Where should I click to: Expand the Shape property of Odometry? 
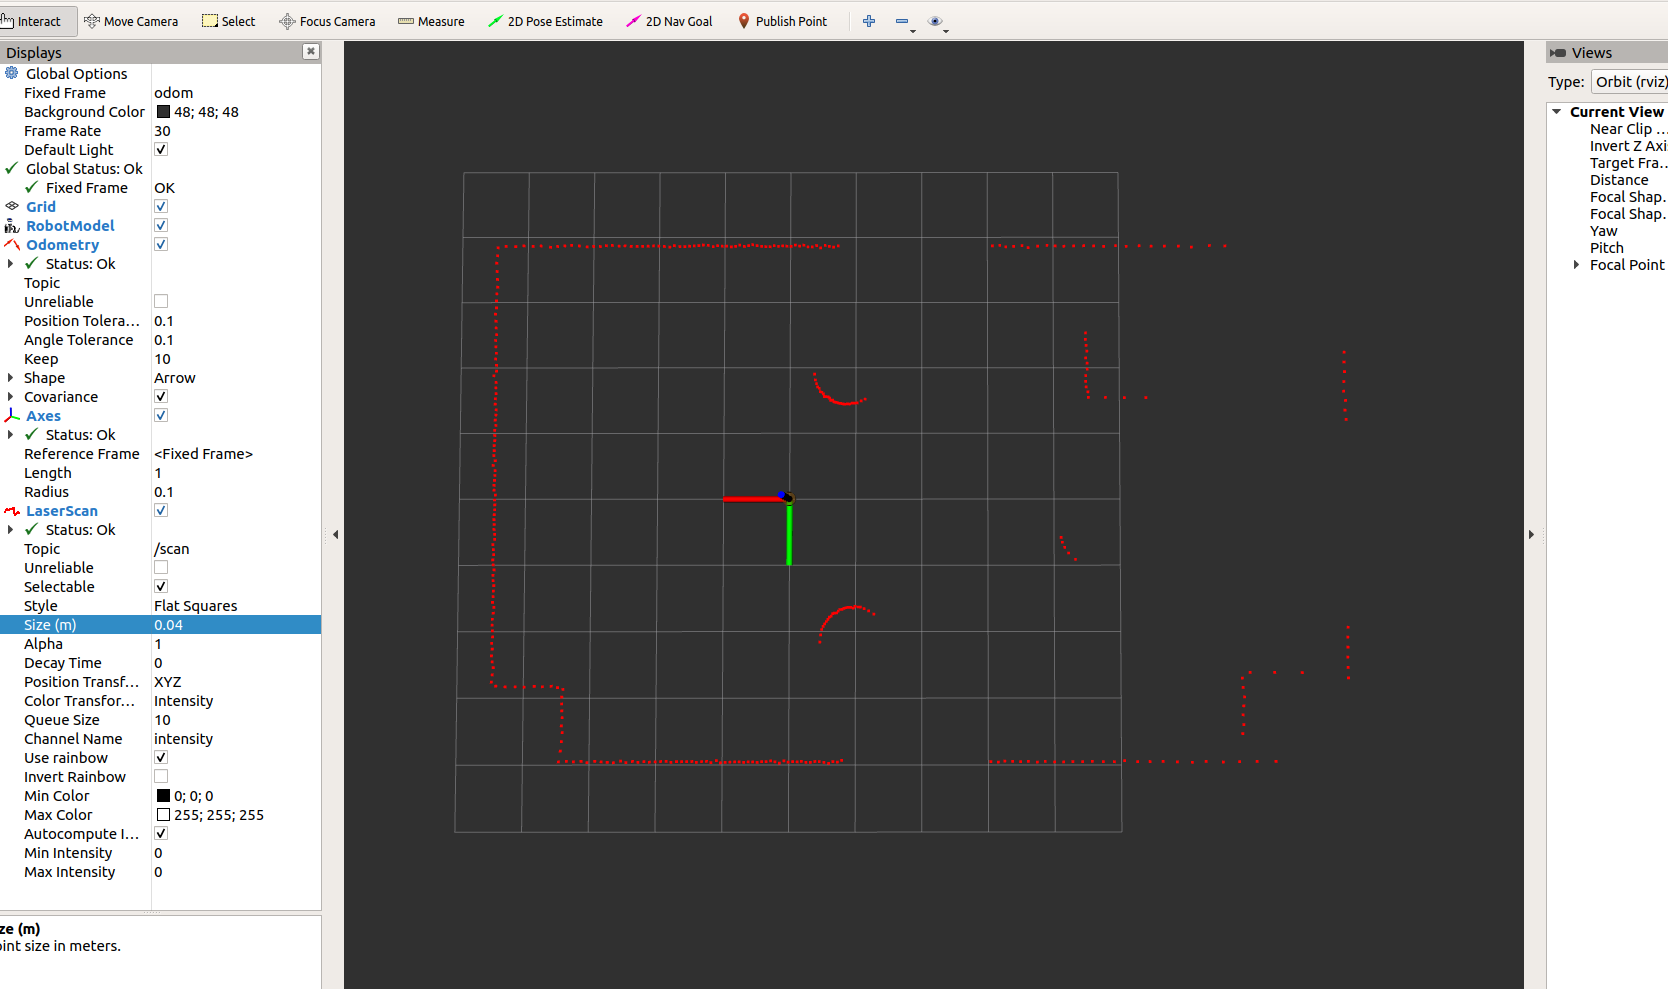(11, 378)
